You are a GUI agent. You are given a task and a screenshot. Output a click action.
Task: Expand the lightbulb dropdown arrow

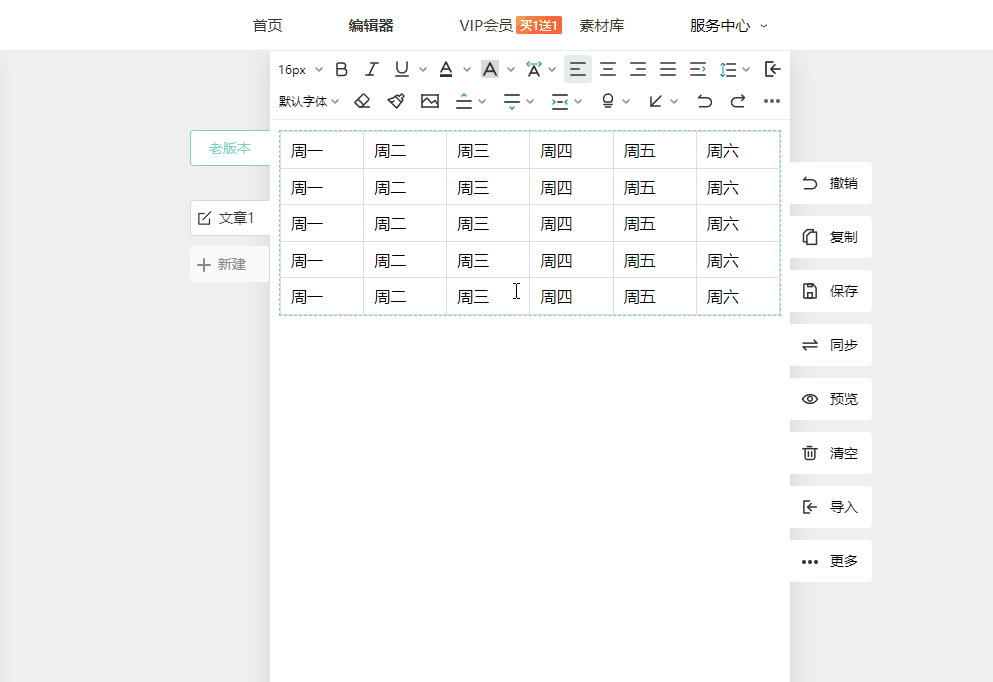[x=626, y=101]
